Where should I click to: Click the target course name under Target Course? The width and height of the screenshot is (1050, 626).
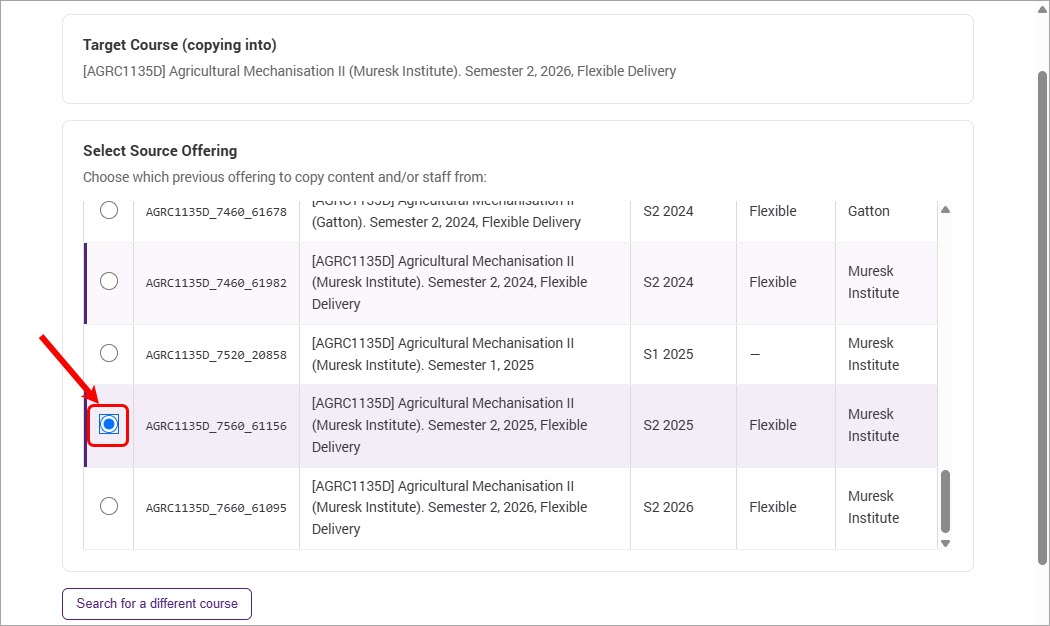pos(379,71)
